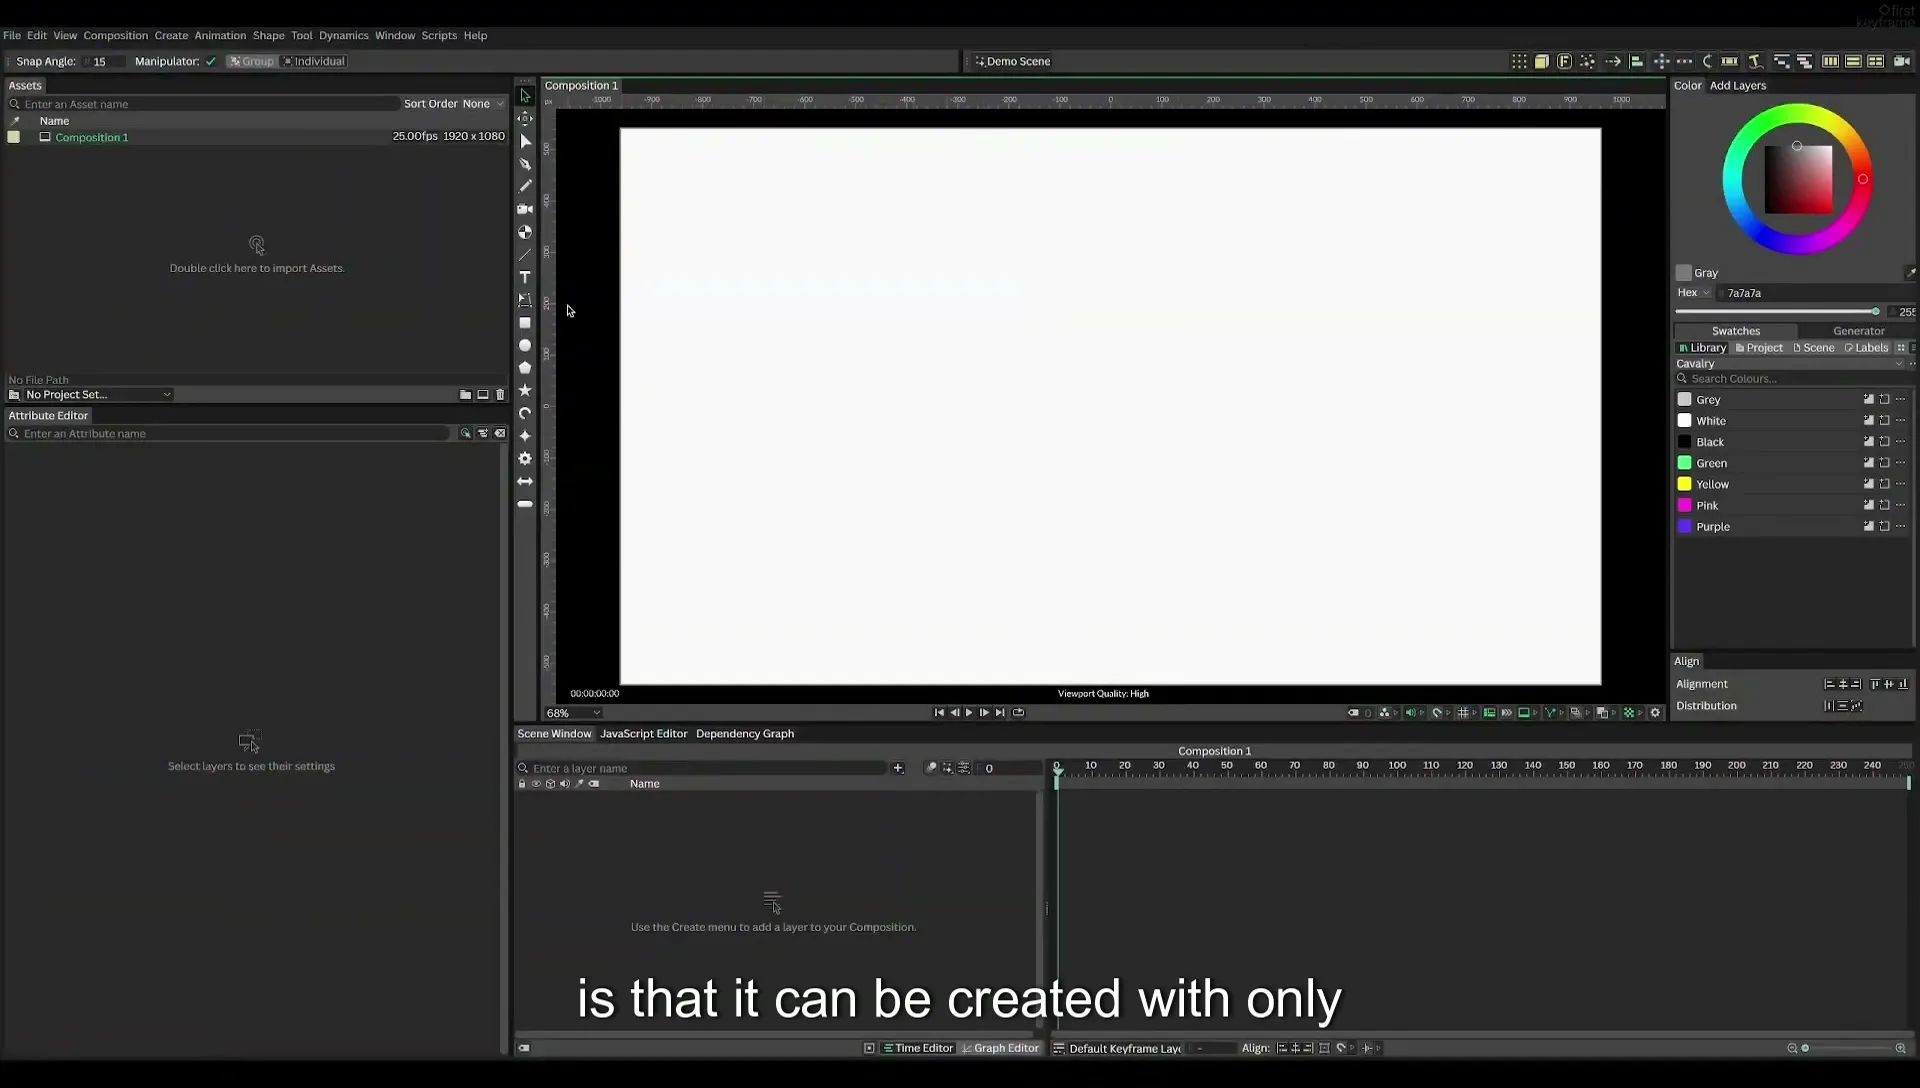
Task: Switch to the Dependency Graph tab
Action: [745, 734]
